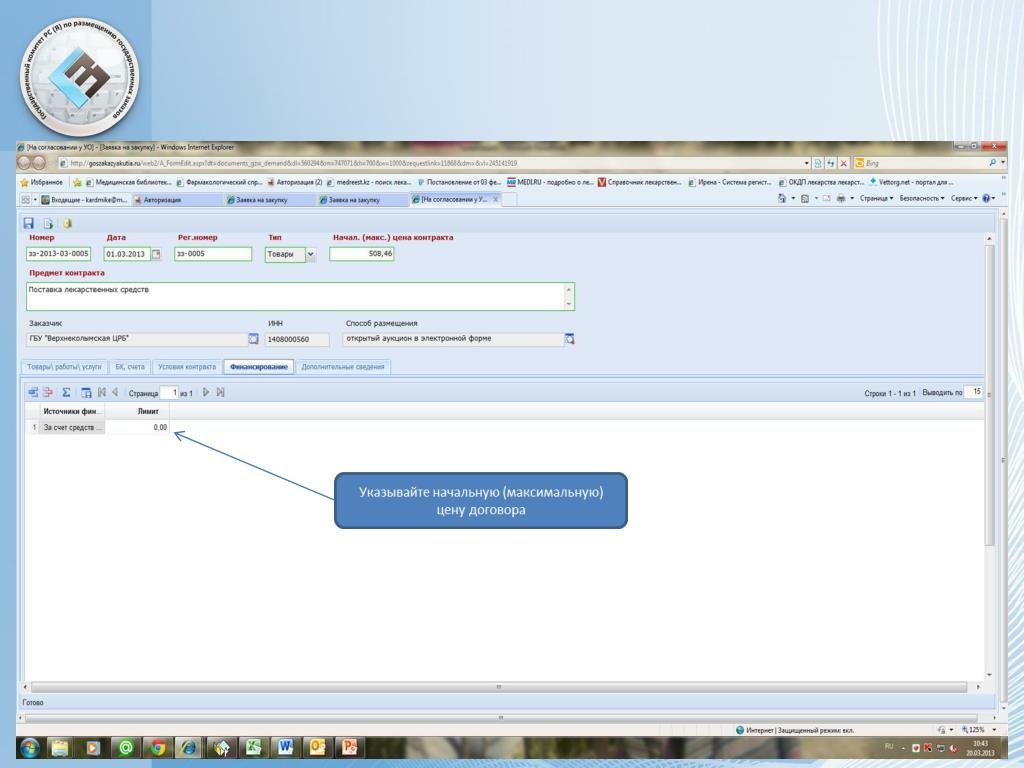
Task: Switch to the Авторизация browser tab
Action: tap(176, 200)
